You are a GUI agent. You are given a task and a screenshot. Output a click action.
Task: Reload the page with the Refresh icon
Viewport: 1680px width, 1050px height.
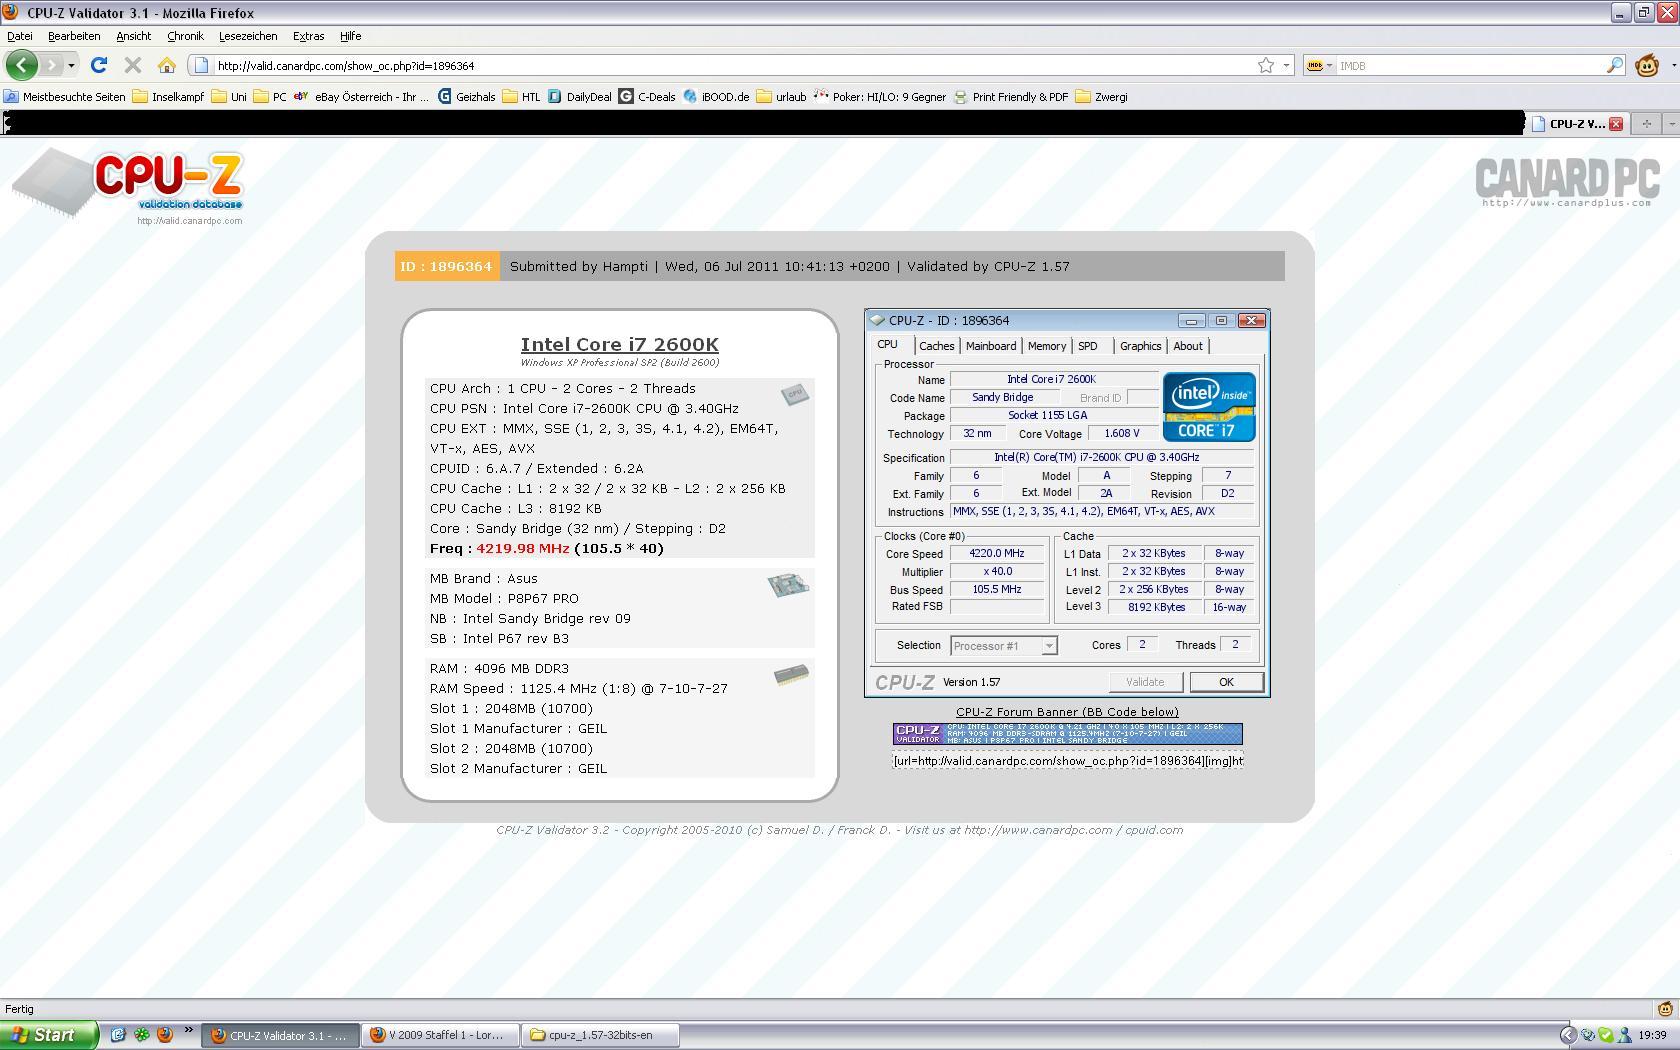[98, 65]
